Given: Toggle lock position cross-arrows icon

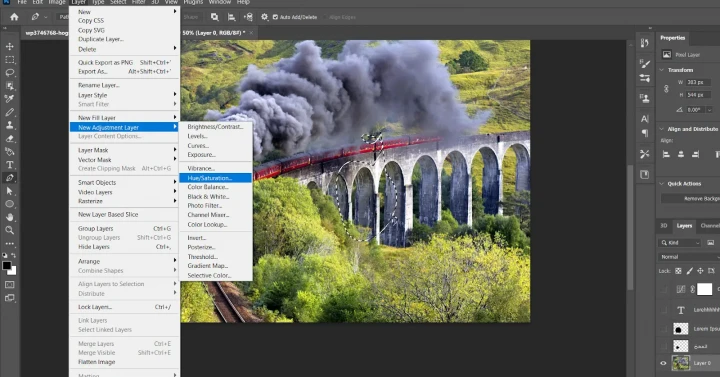Looking at the screenshot, I should pyautogui.click(x=700, y=271).
